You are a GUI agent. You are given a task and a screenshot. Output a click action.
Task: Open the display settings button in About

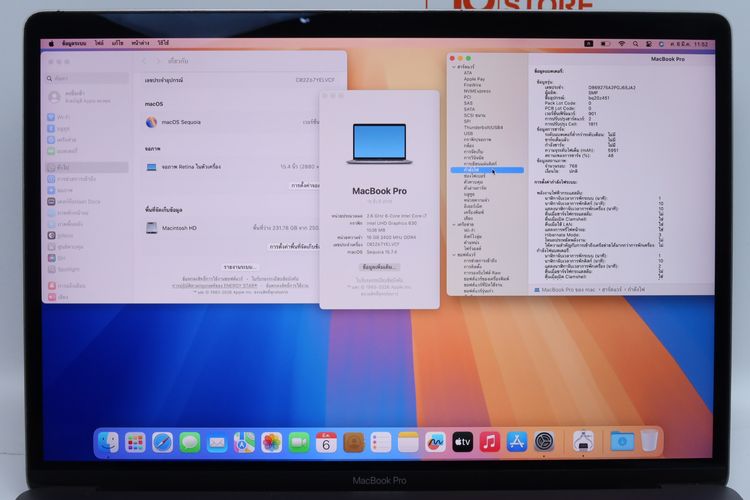[305, 186]
